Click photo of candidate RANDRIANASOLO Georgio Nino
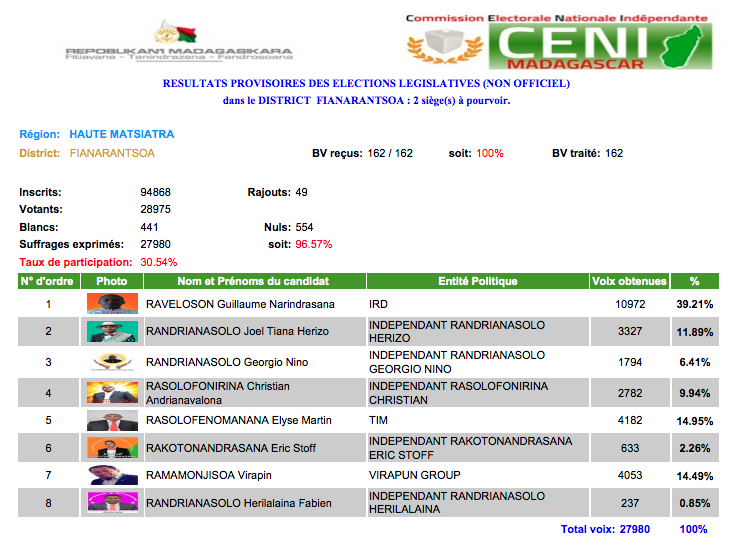738x548 pixels. [x=112, y=362]
